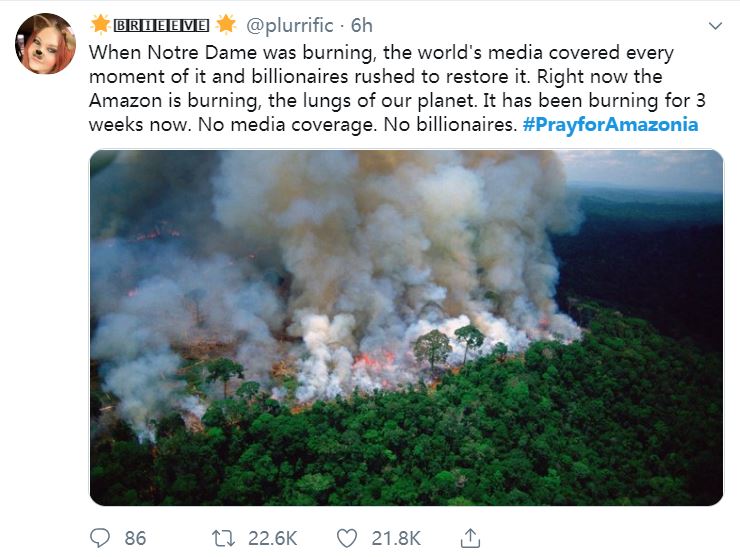The height and width of the screenshot is (557, 740).
Task: Click the star emoji after the display name
Action: (225, 24)
